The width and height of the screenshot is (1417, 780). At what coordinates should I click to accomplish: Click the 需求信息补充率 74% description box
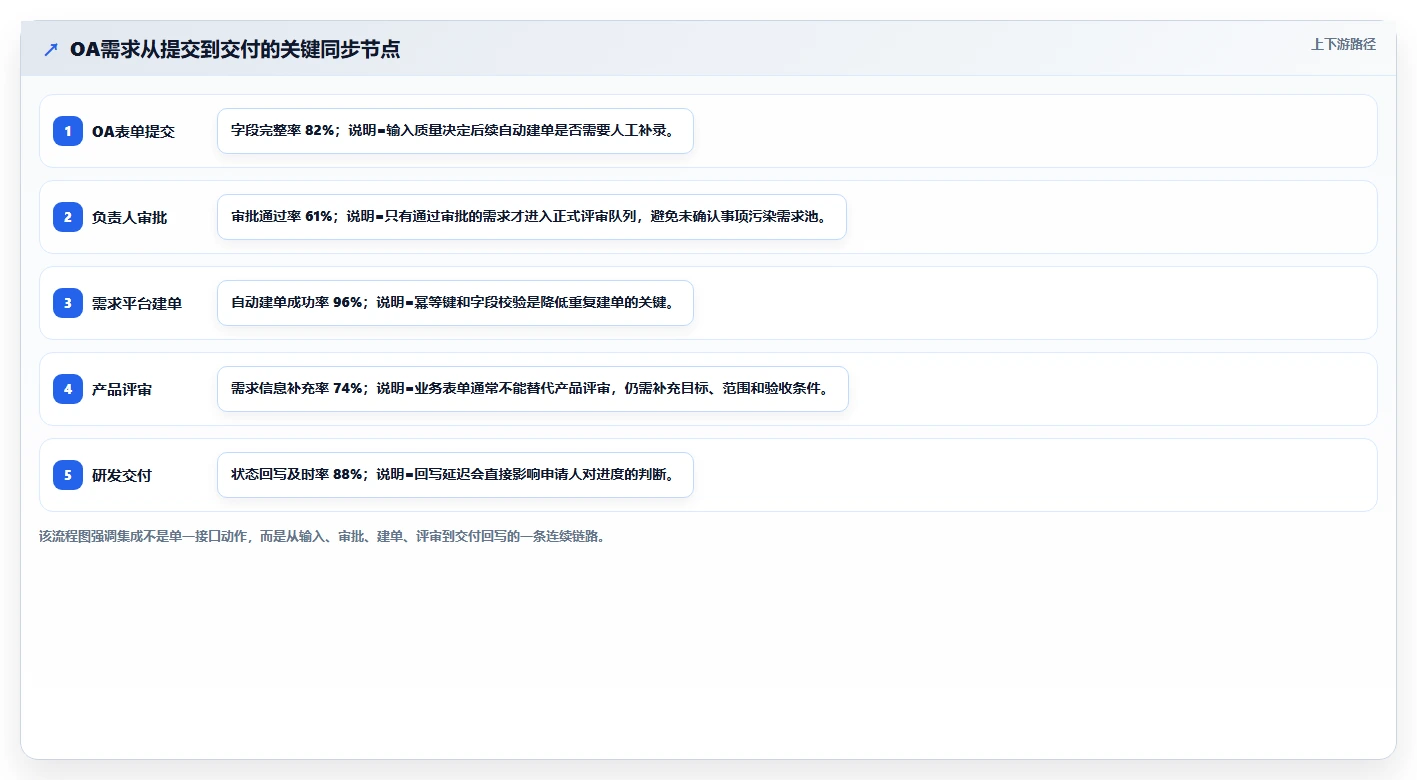coord(533,389)
